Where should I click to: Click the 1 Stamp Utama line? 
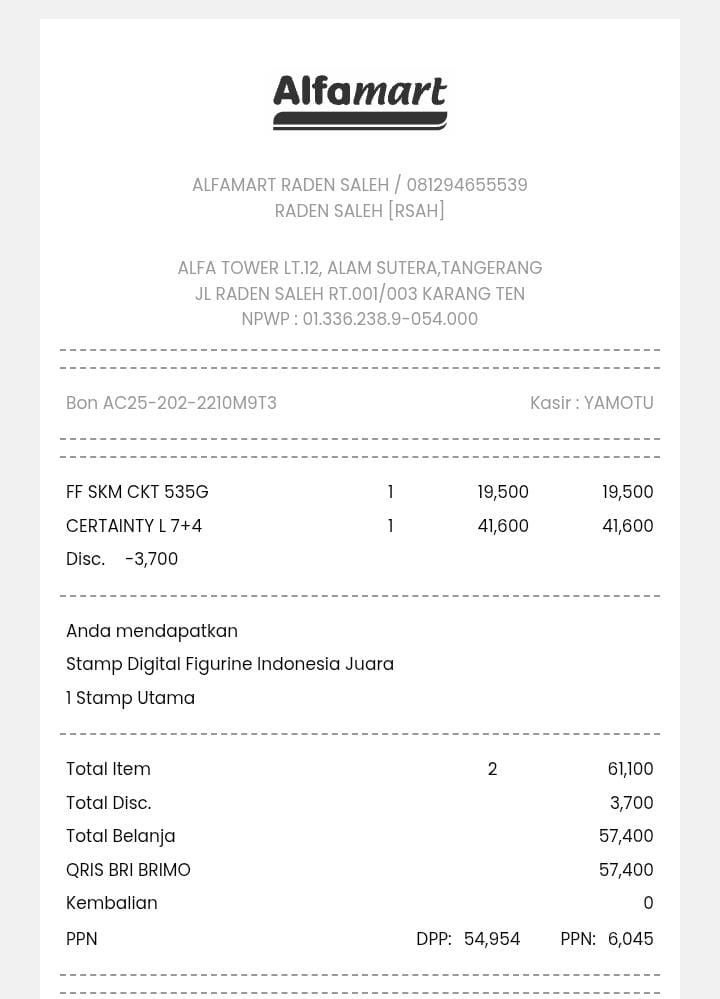(130, 698)
